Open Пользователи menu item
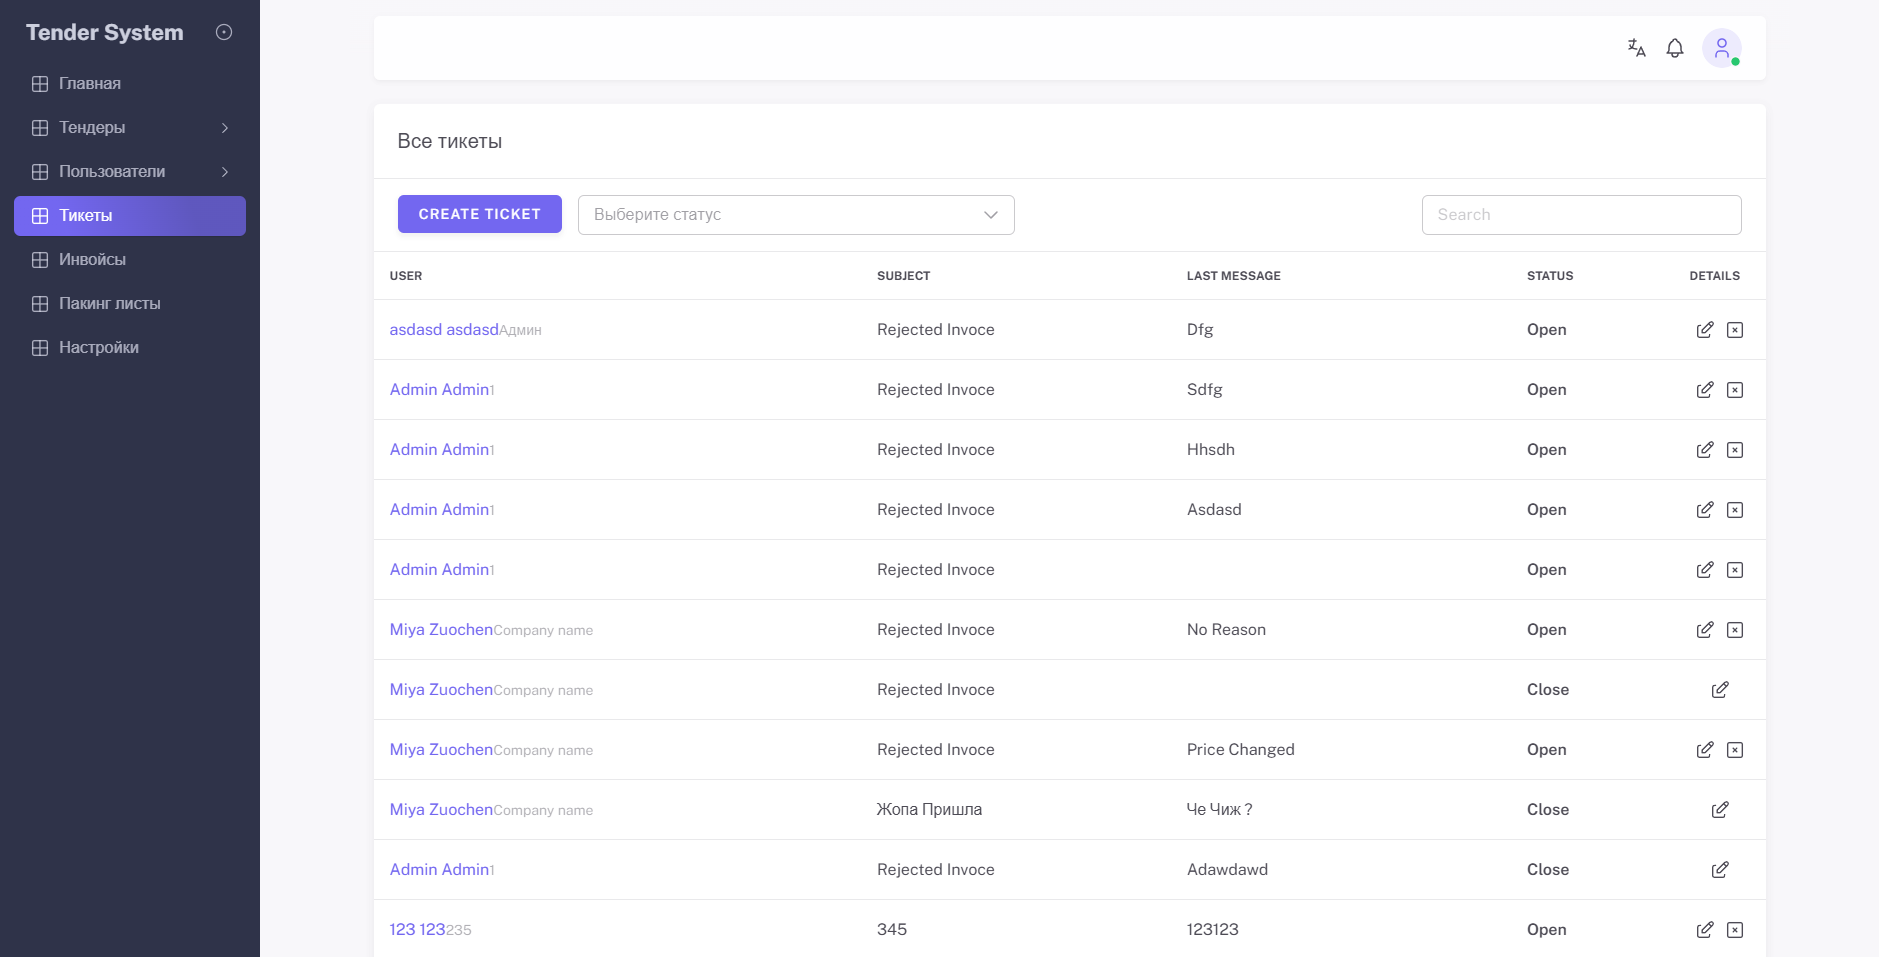Screen dimensions: 1879x957 130,172
